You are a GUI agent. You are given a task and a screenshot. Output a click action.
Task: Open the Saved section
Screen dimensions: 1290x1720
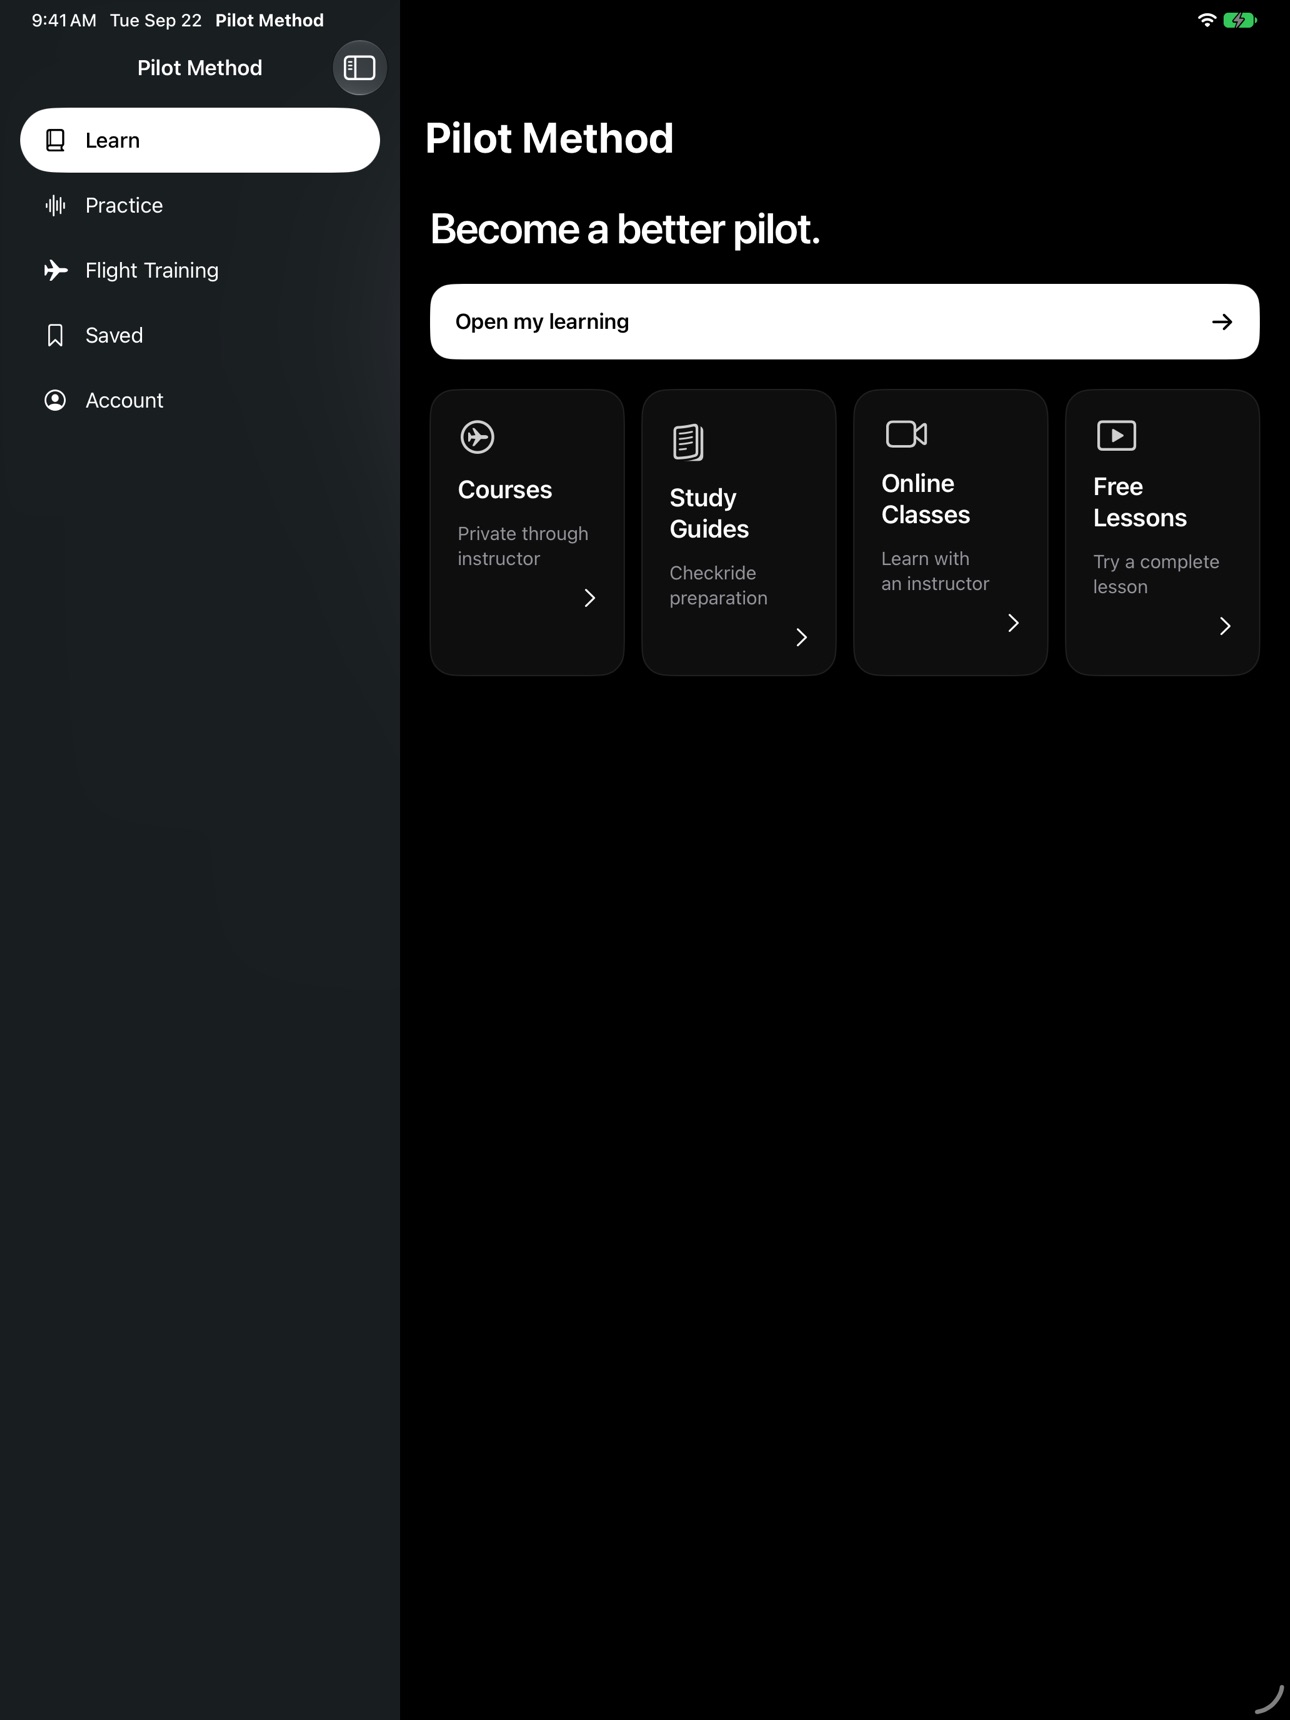click(x=200, y=335)
